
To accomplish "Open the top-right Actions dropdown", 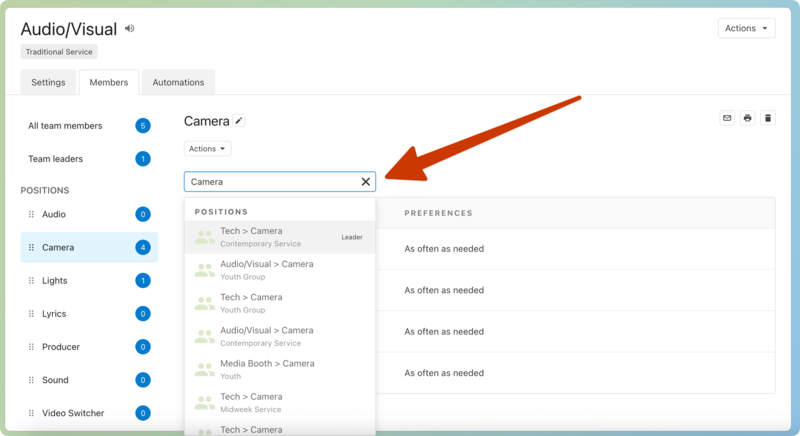I will coord(746,28).
